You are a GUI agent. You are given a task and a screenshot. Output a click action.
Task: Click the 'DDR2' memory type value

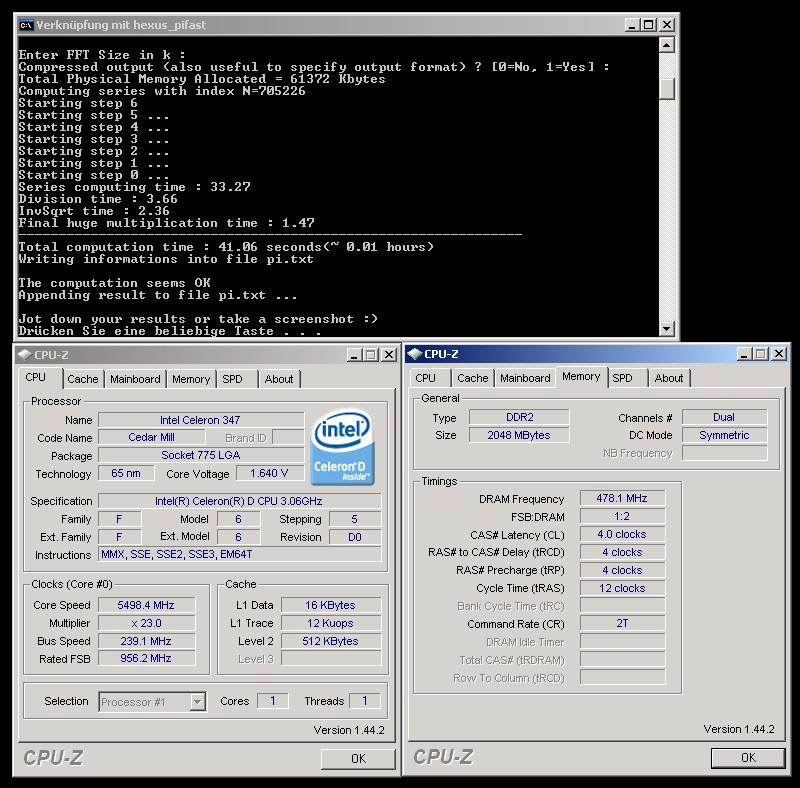pyautogui.click(x=519, y=417)
